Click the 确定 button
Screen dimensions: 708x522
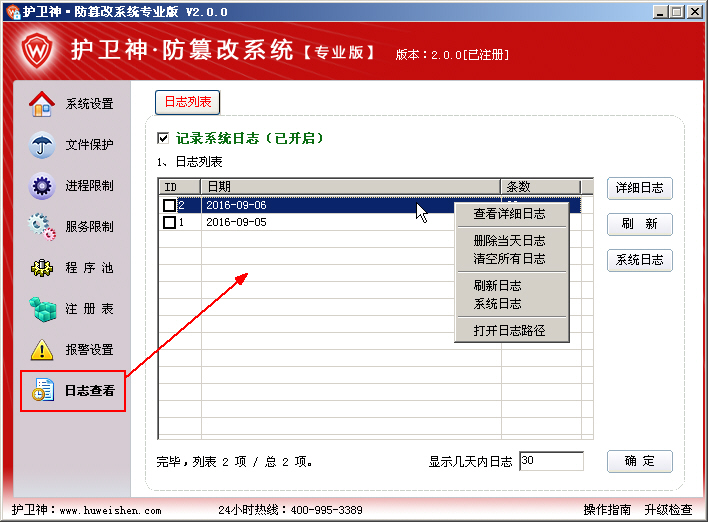[x=639, y=461]
